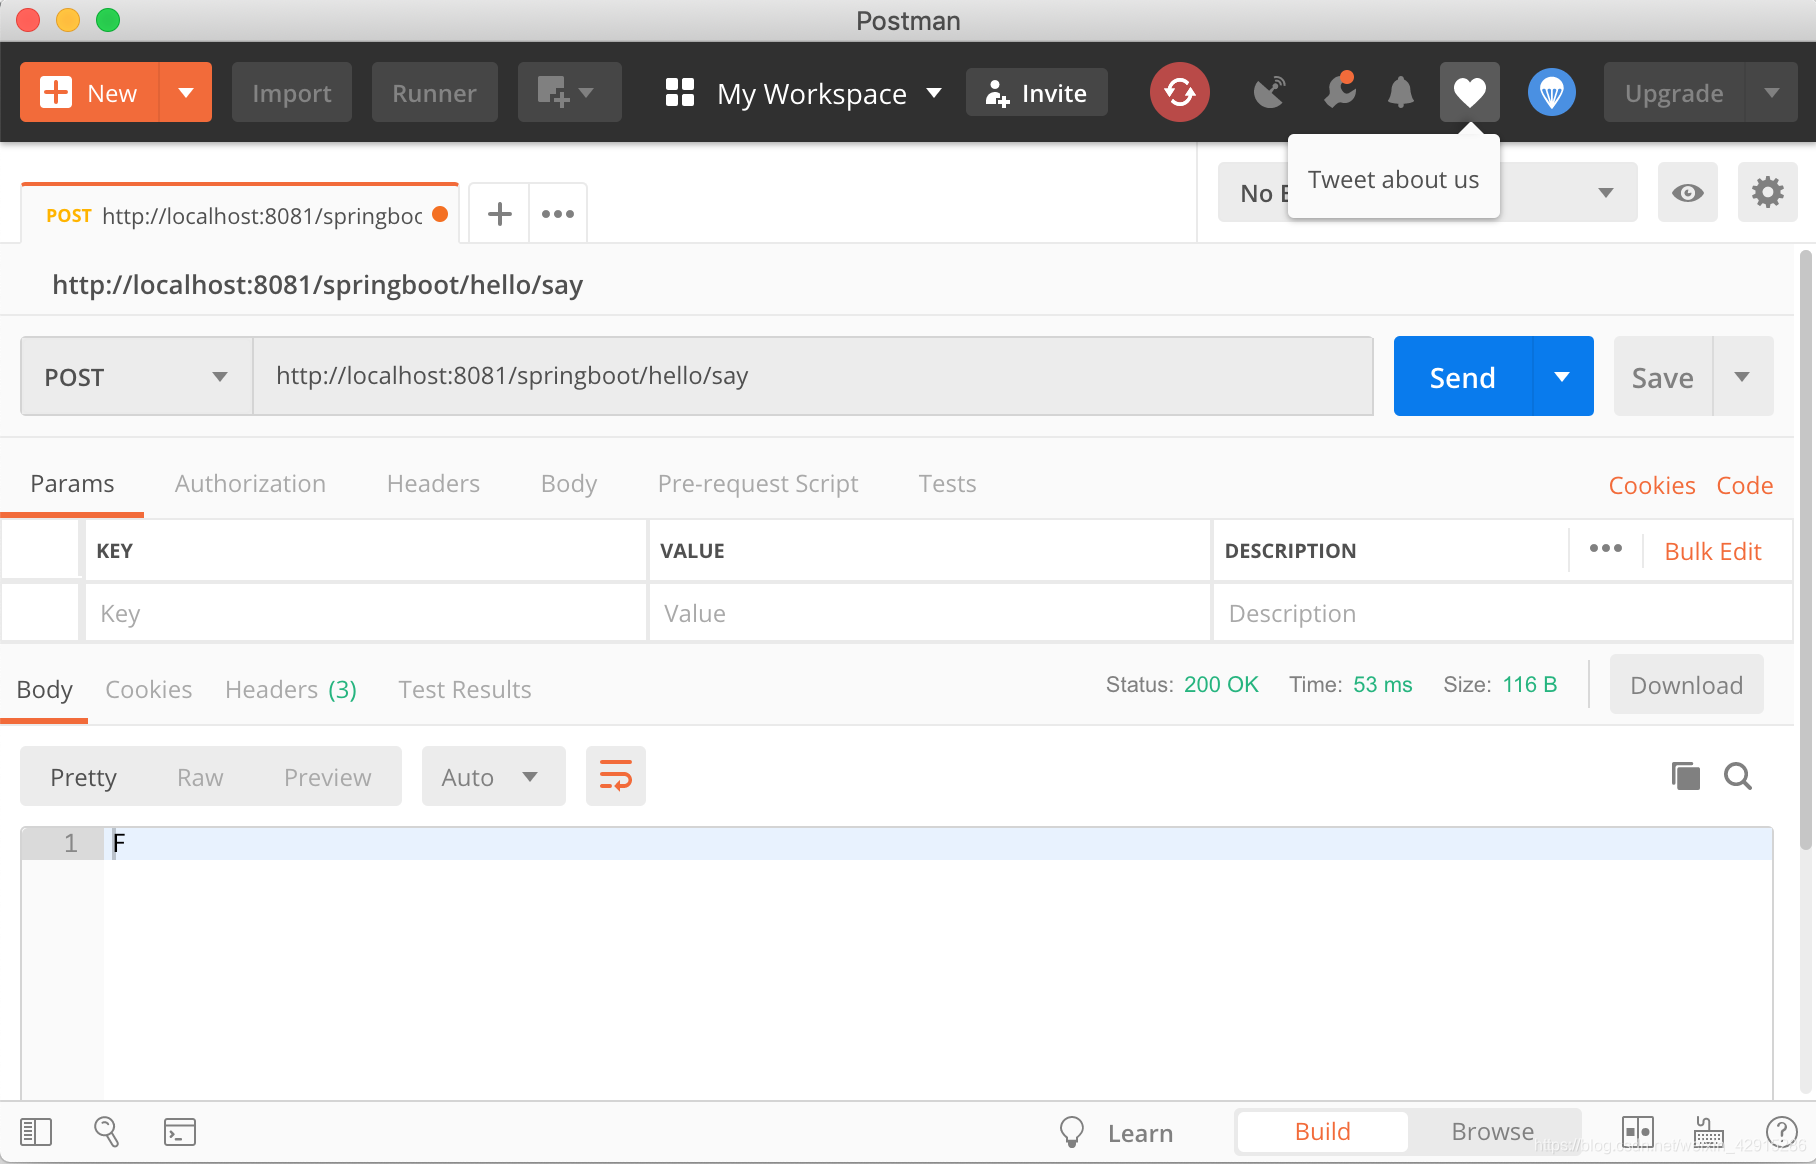Select the Preview view
This screenshot has width=1816, height=1164.
327,777
